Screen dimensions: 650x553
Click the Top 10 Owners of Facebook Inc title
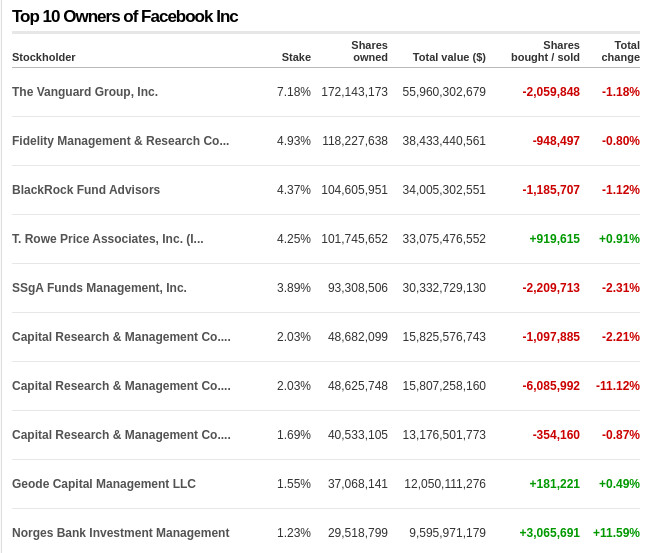click(x=125, y=17)
